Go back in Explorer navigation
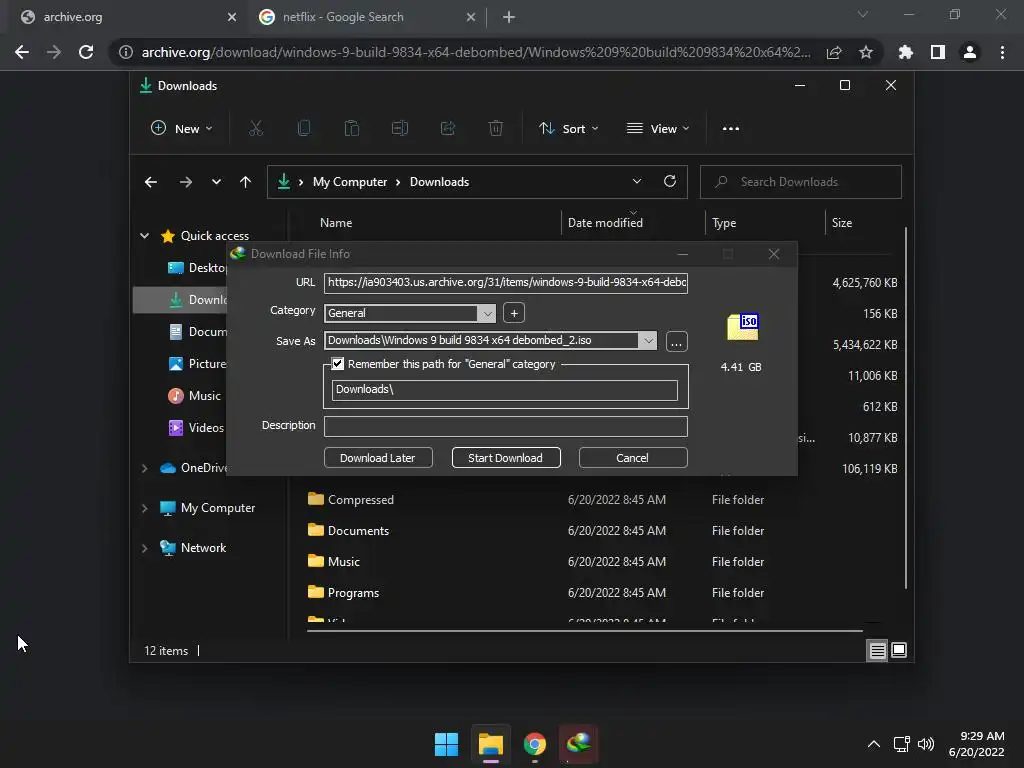1024x768 pixels. (151, 182)
